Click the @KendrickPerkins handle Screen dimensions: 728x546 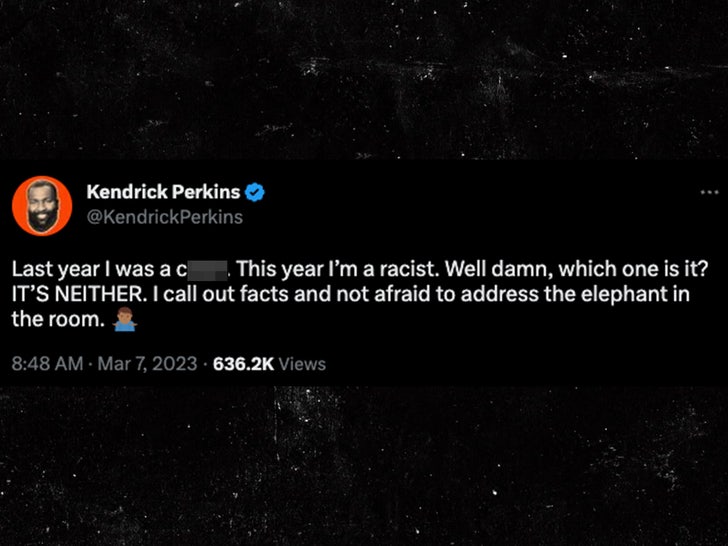(165, 217)
